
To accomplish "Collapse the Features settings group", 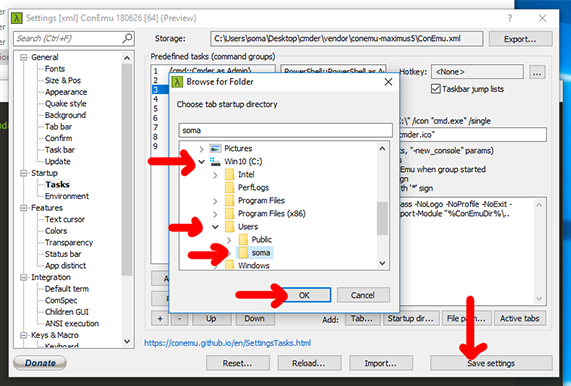I will click(x=24, y=208).
